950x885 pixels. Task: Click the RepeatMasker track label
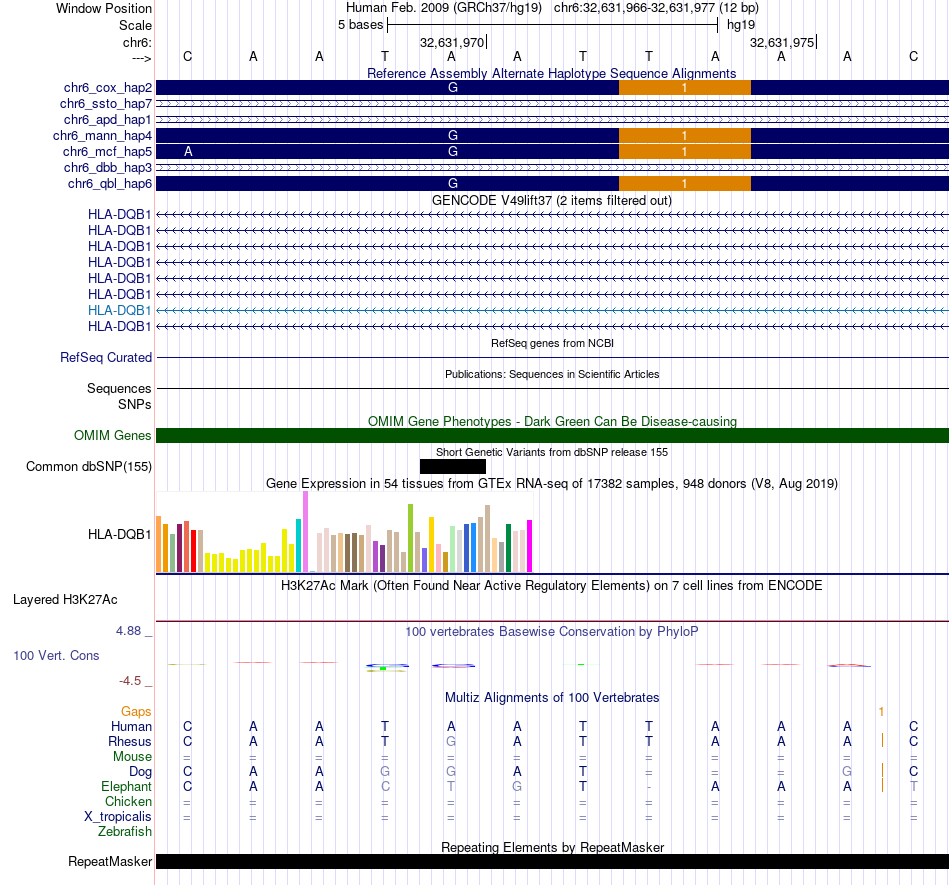[x=110, y=861]
